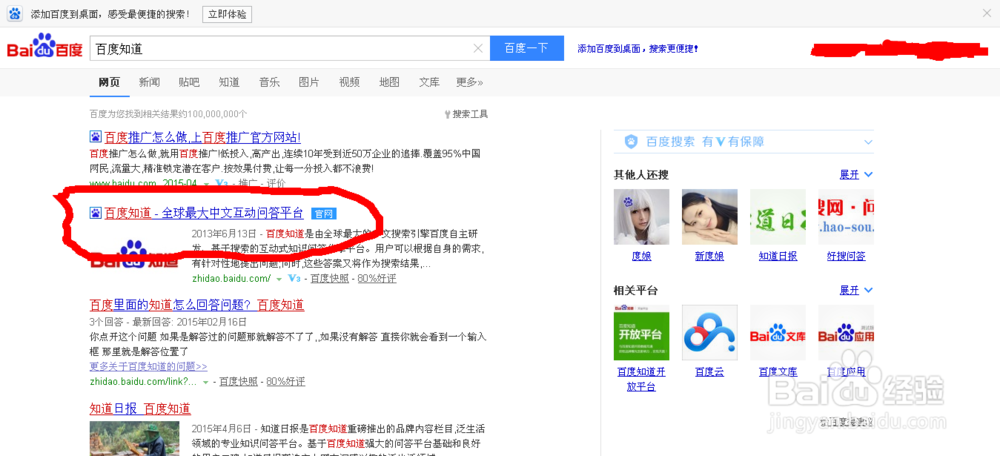Click the 度娘 thumbnail image
Screen dimensions: 1000x456
(642, 217)
